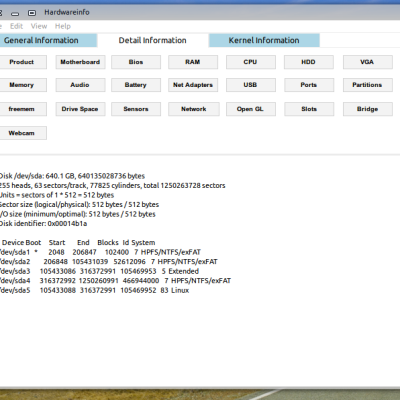Click the window maximize button in the title bar
Image resolution: width=400 pixels, height=400 pixels.
pyautogui.click(x=32, y=13)
